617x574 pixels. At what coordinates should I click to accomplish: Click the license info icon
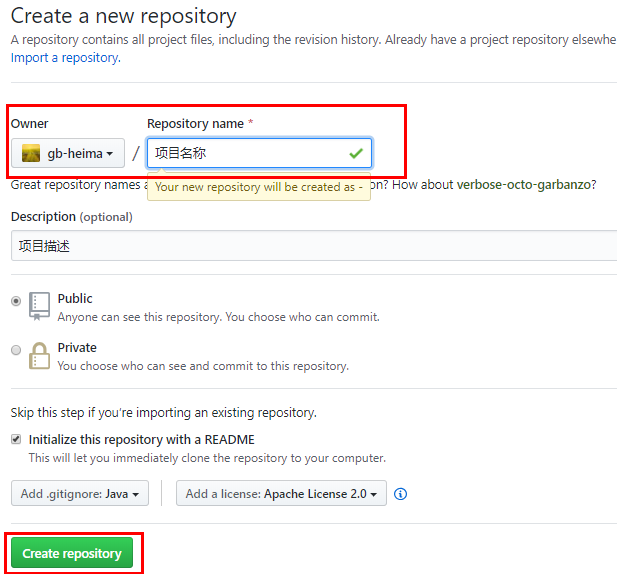tap(400, 494)
